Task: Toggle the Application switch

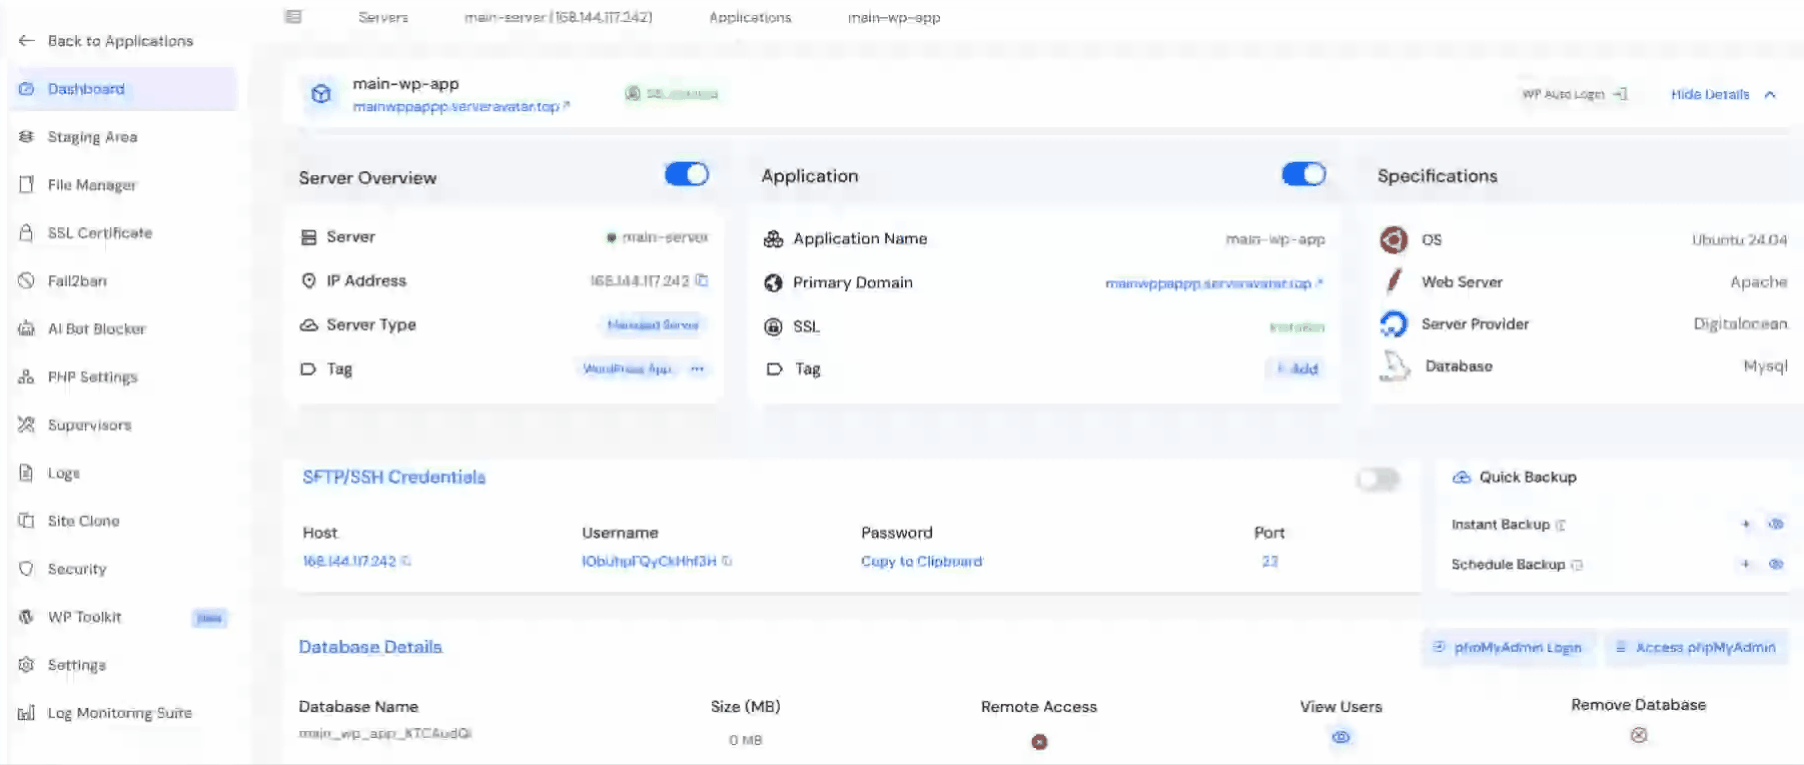Action: [1304, 174]
